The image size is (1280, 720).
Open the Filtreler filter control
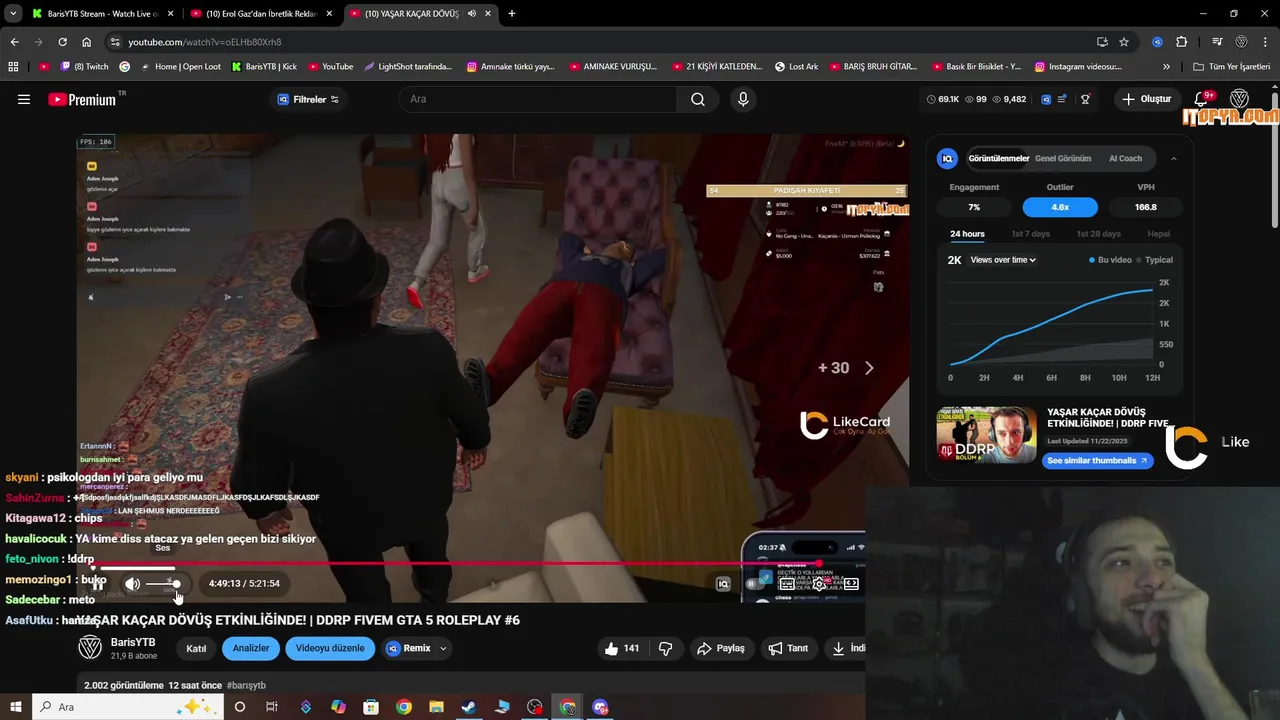tap(308, 99)
